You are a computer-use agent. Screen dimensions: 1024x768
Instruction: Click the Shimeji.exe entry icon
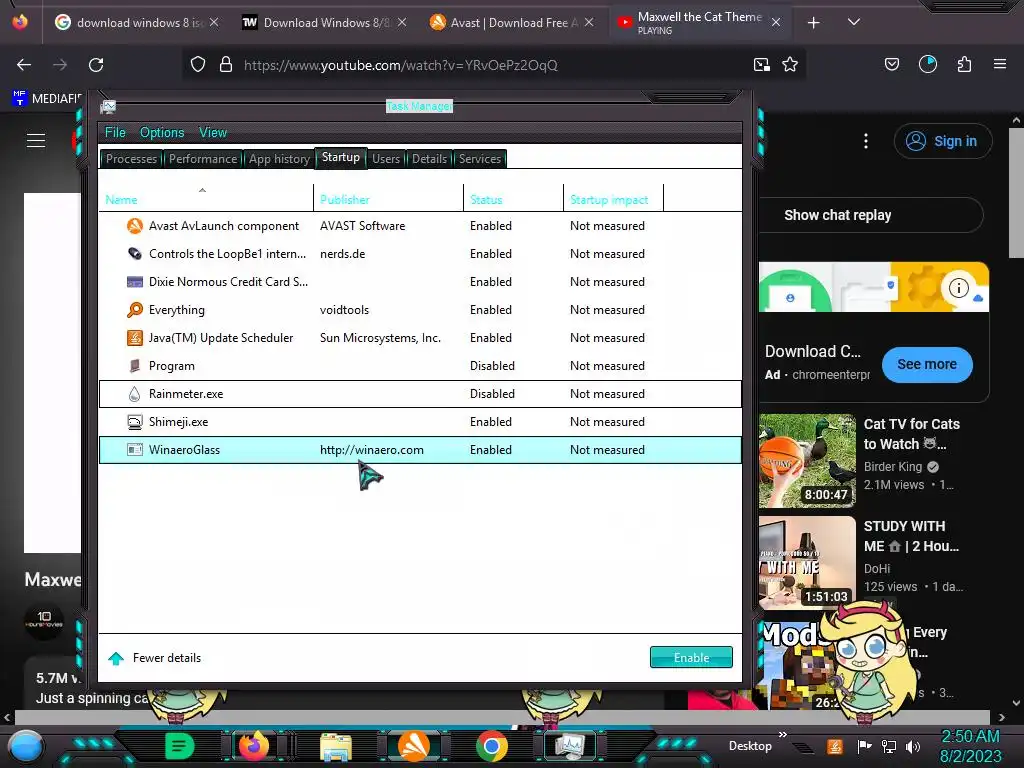tap(135, 422)
